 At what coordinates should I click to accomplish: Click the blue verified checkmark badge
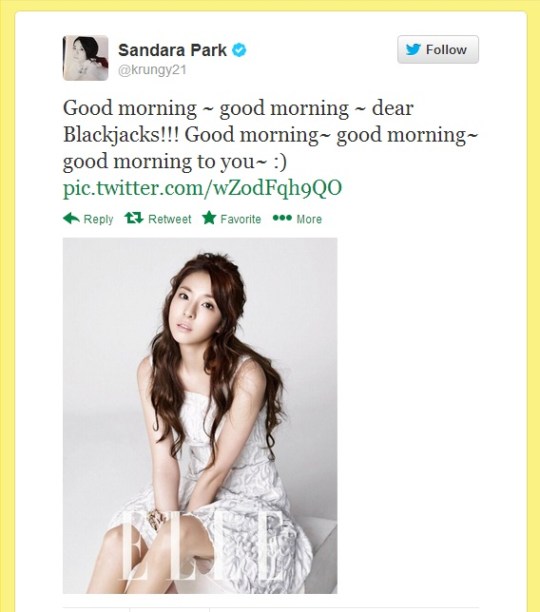pos(239,50)
